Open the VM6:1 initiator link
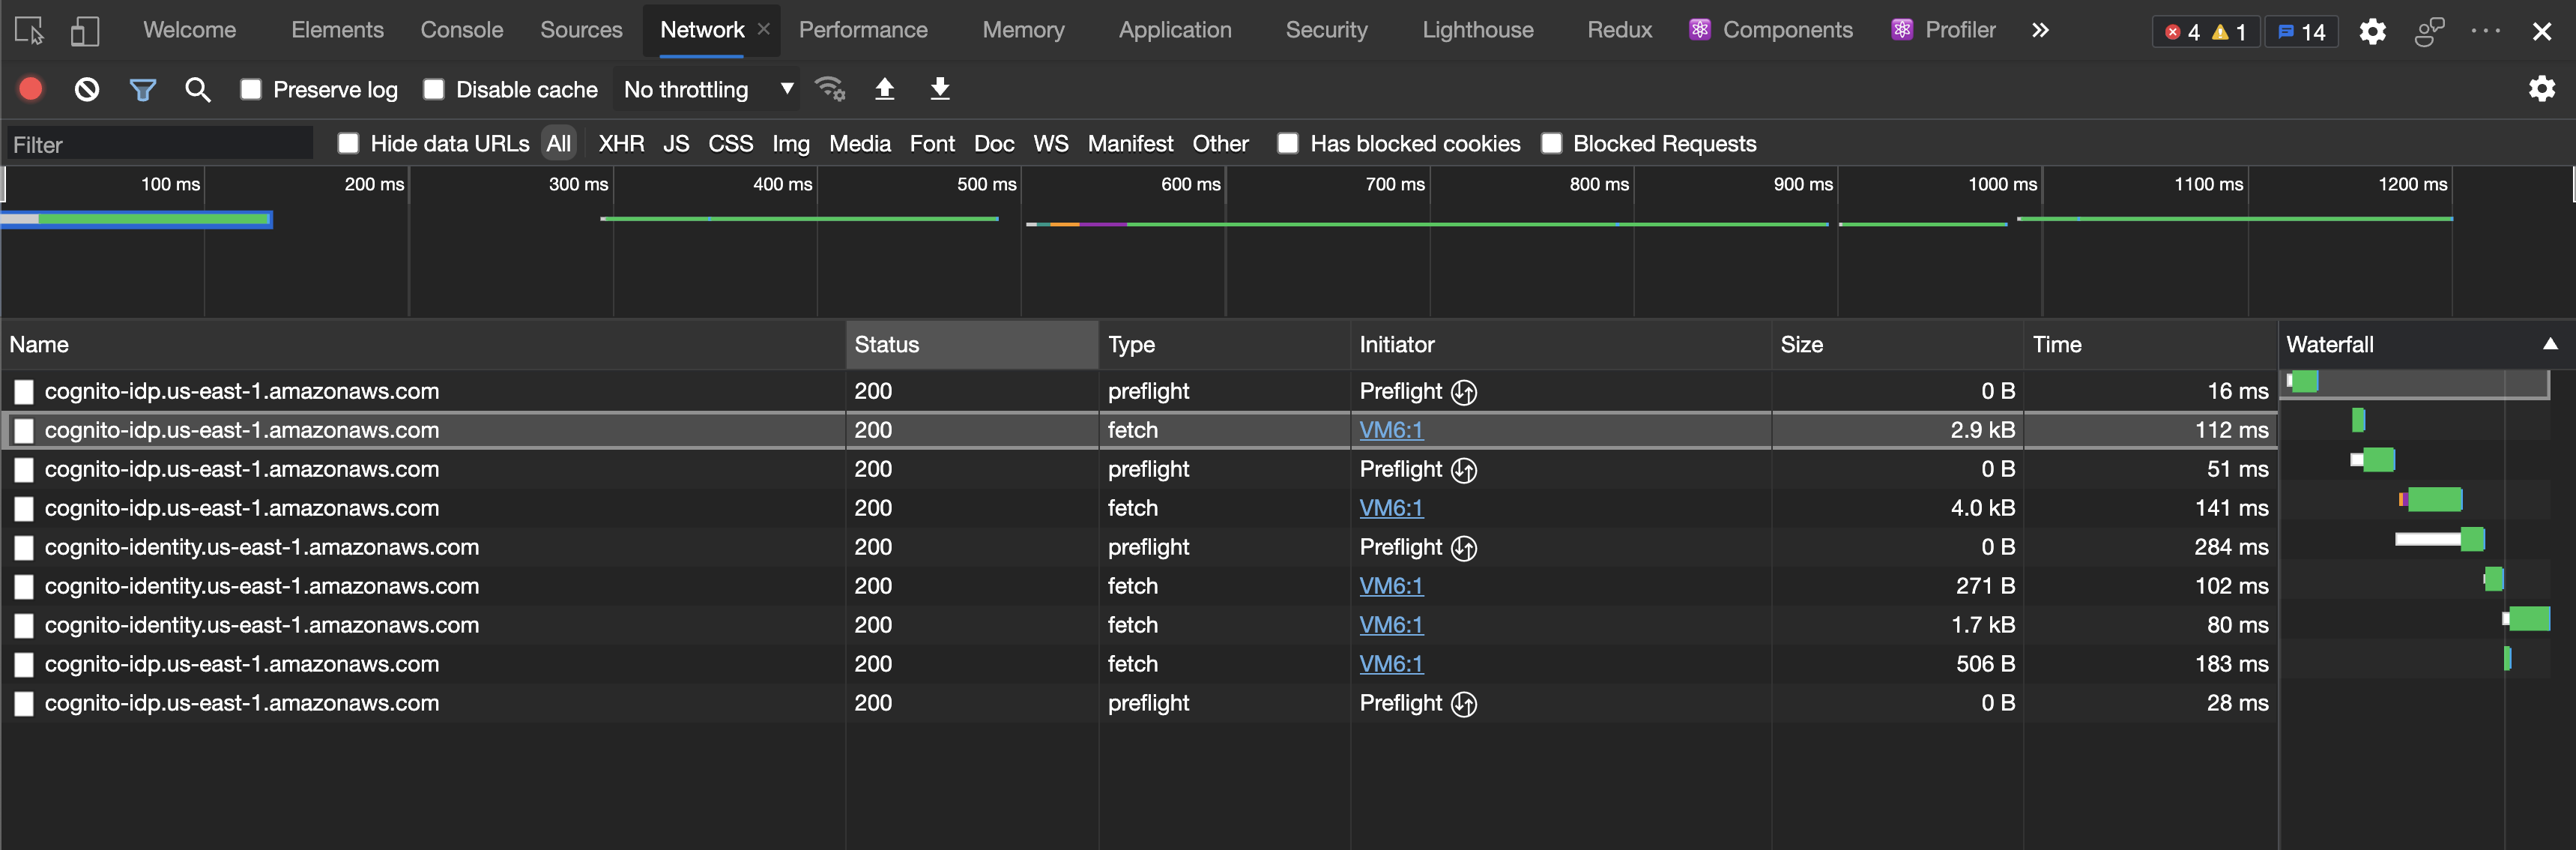Screen dimensions: 2576x850 [1390, 430]
